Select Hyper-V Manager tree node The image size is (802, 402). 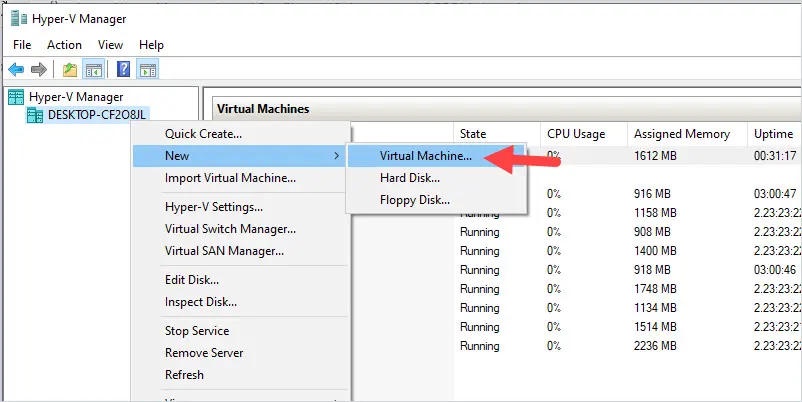pos(76,97)
